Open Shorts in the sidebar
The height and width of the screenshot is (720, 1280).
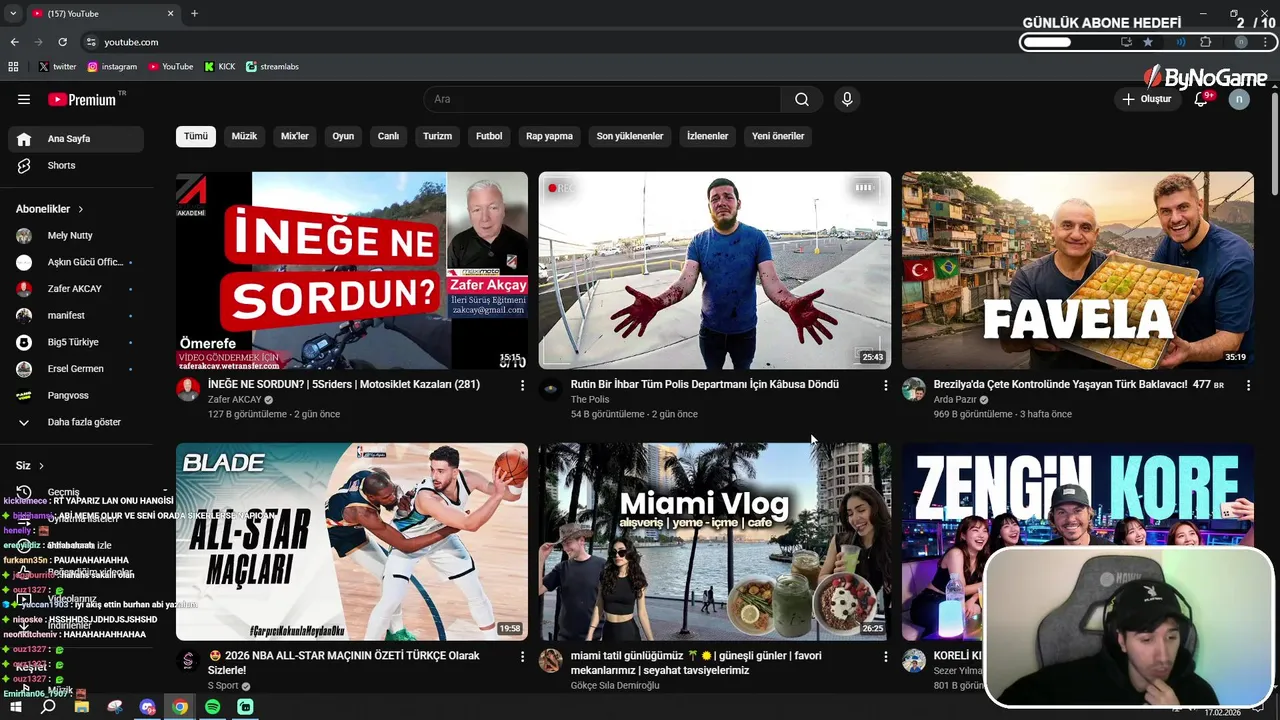76,166
